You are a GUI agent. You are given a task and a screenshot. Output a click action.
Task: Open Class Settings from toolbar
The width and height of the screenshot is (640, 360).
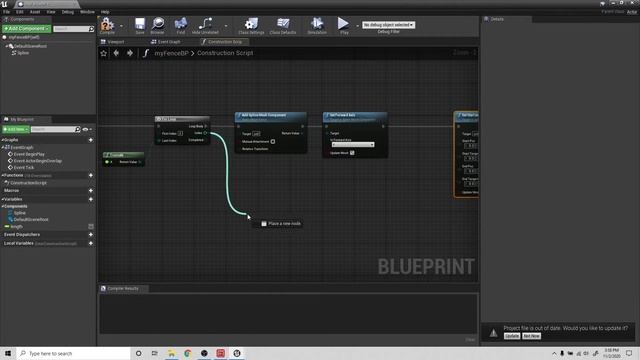click(251, 25)
